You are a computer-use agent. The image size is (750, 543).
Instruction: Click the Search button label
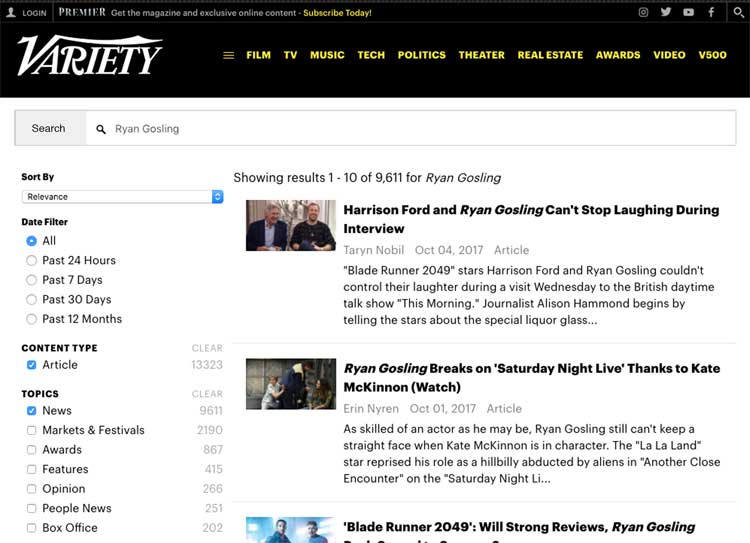[x=48, y=128]
